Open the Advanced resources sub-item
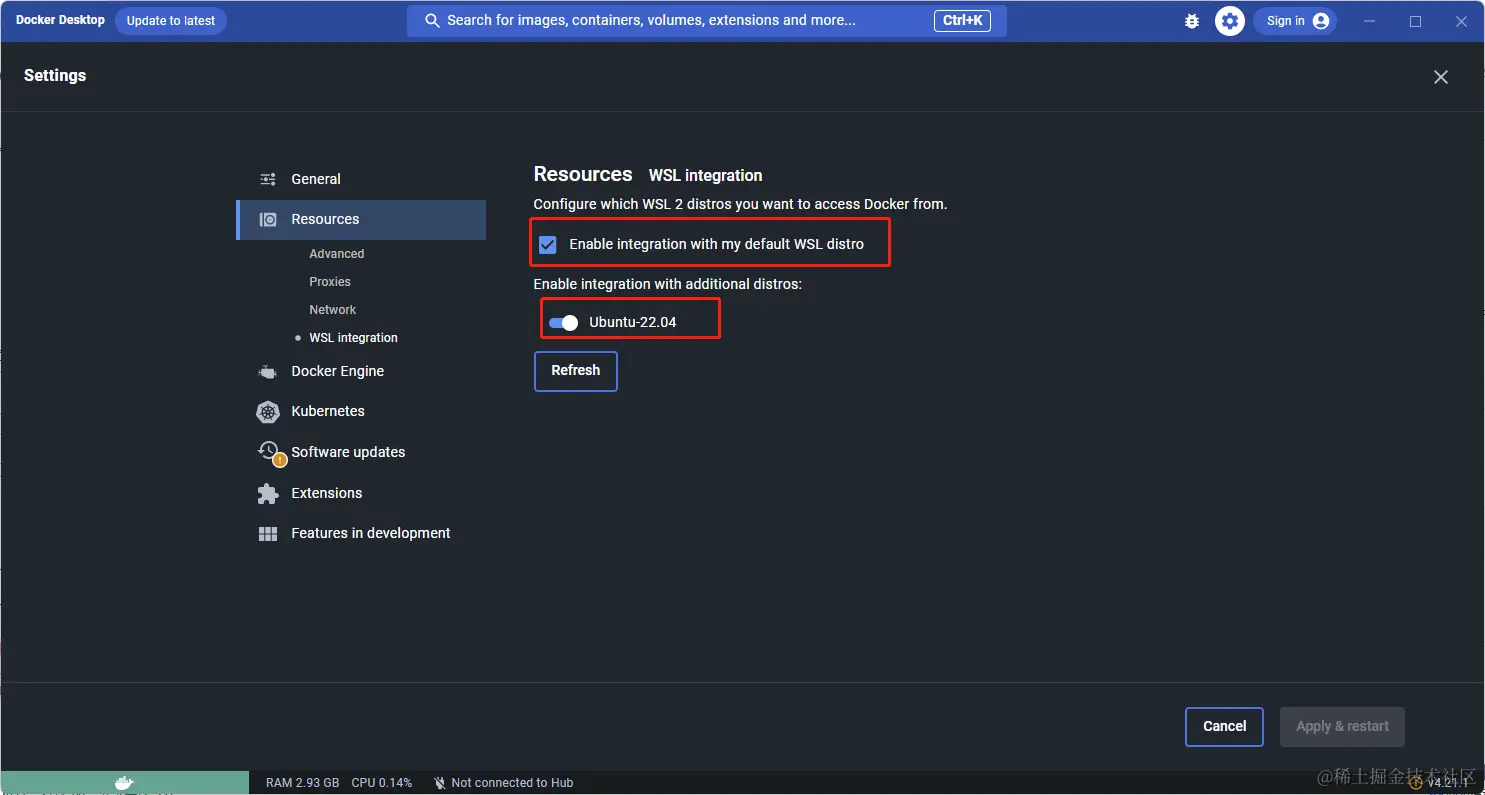 coord(337,254)
